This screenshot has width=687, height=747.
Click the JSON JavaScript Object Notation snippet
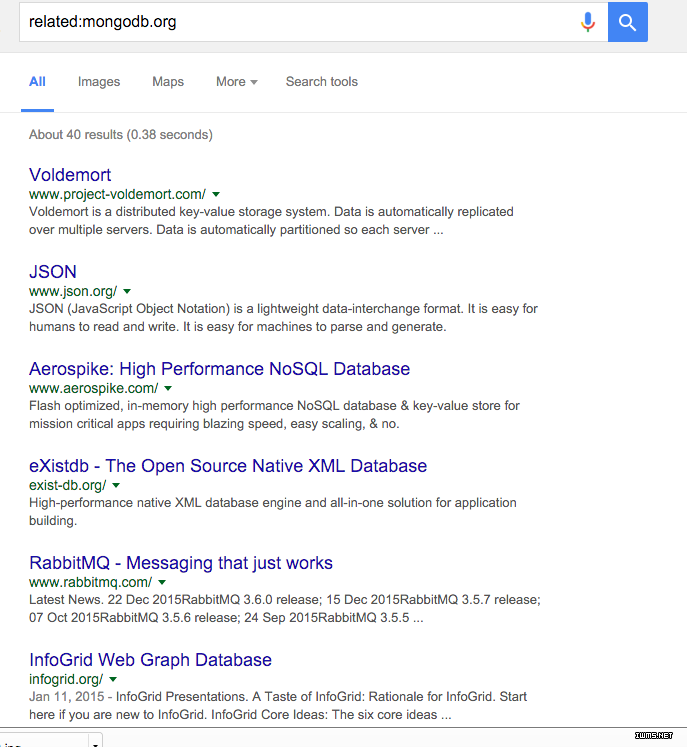pyautogui.click(x=283, y=318)
